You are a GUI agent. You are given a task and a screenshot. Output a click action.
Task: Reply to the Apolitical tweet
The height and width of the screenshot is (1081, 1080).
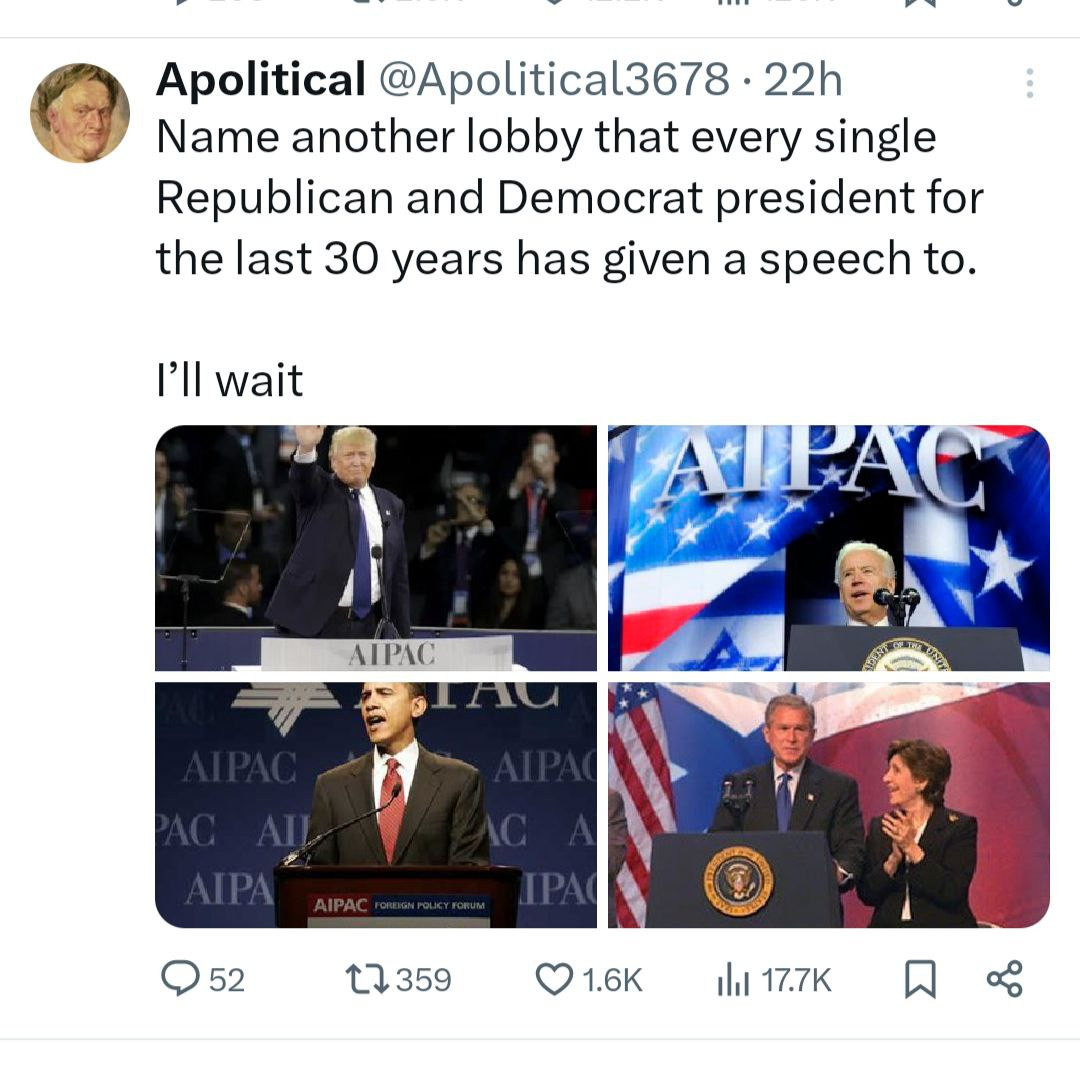(181, 979)
